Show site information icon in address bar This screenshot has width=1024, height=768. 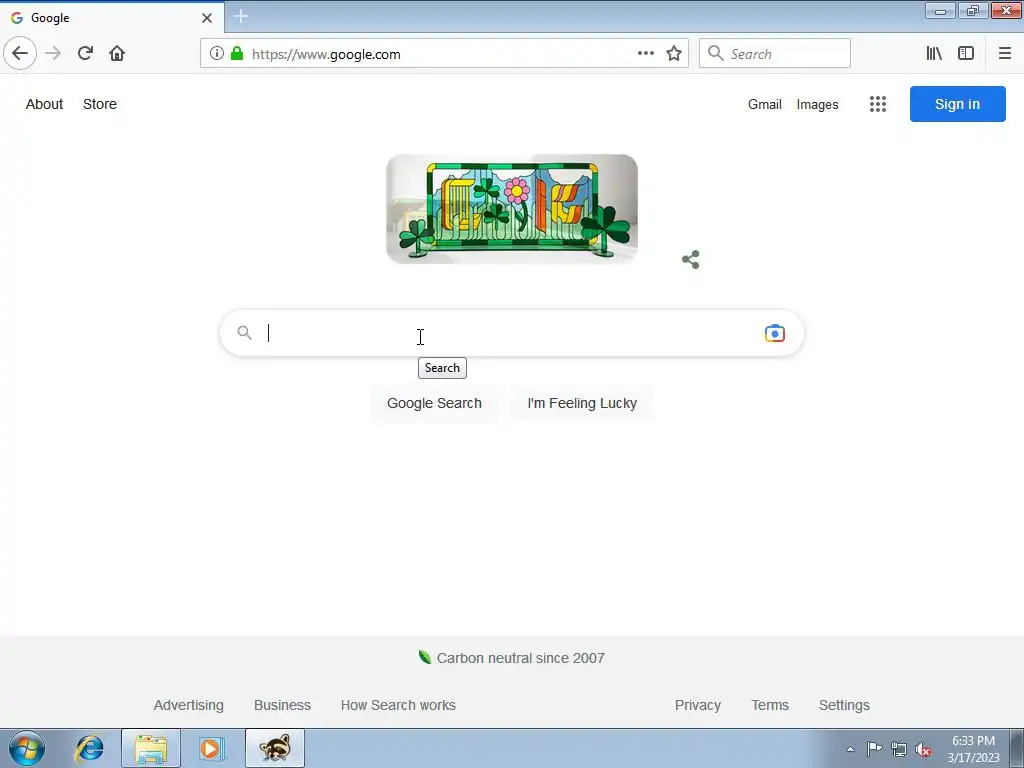217,54
